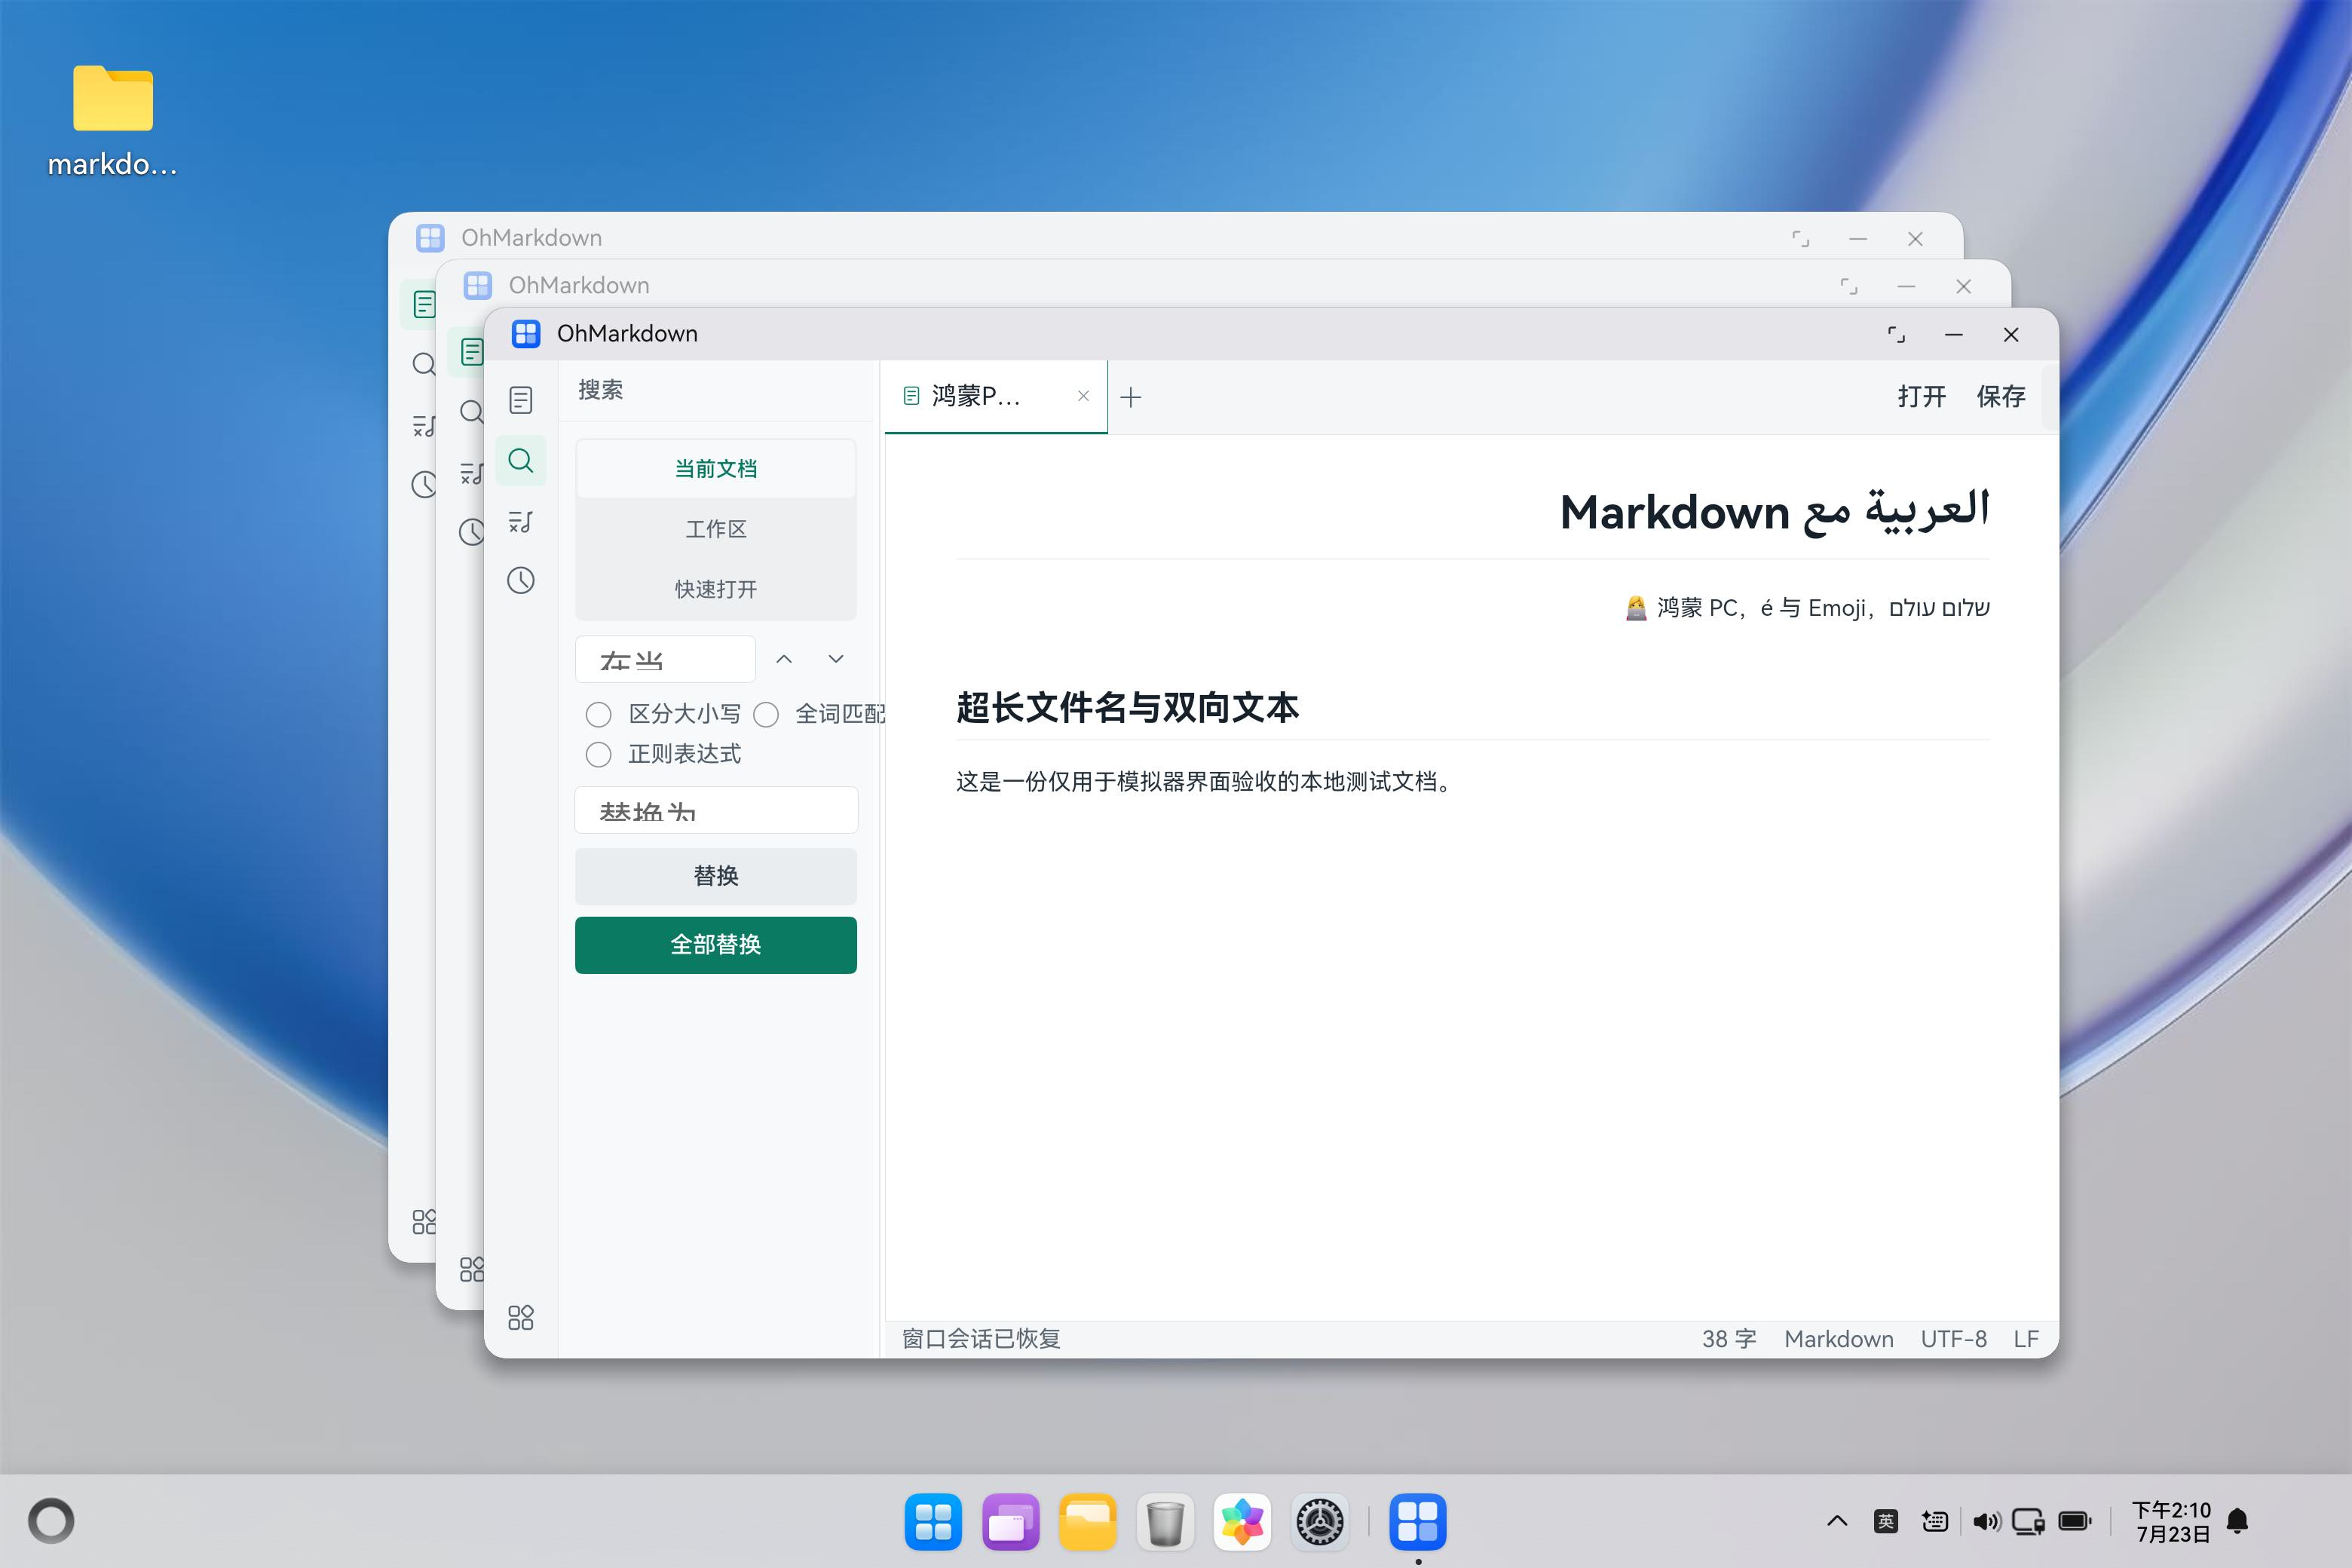Enable the 区分大小写 option
Viewport: 2352px width, 1568px height.
598,714
